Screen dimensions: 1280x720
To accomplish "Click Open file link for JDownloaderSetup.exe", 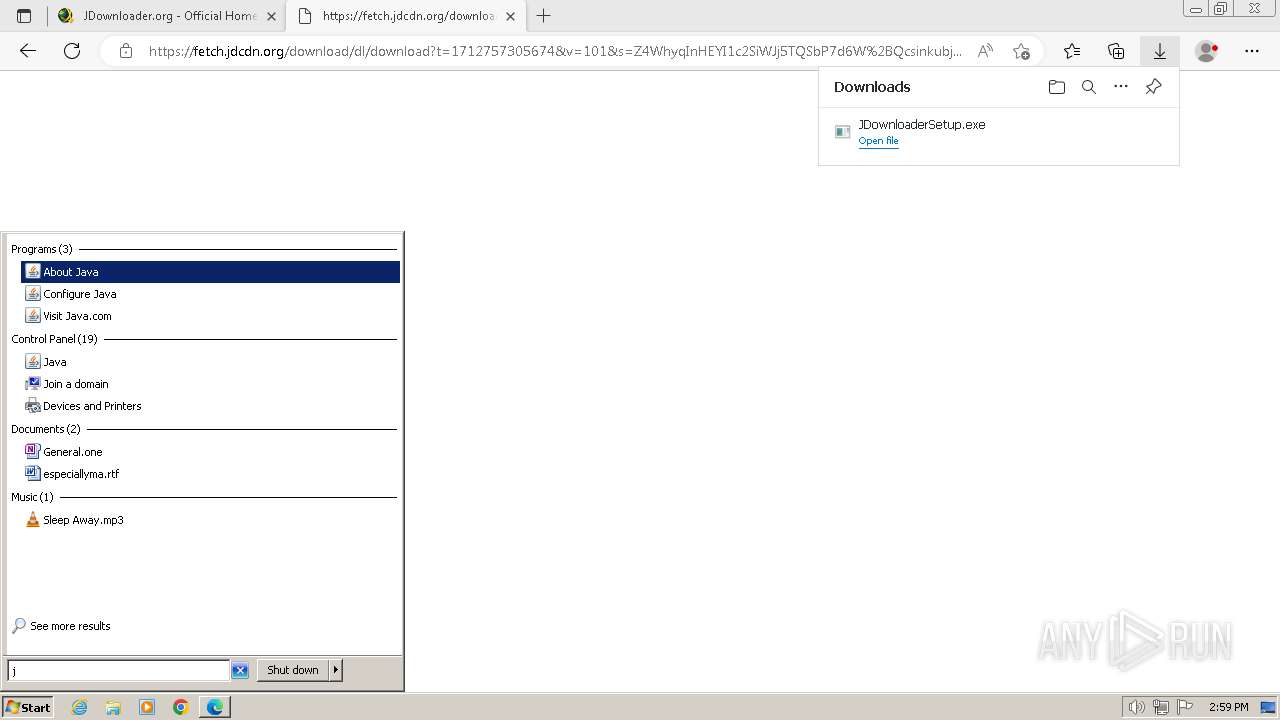I will point(878,141).
